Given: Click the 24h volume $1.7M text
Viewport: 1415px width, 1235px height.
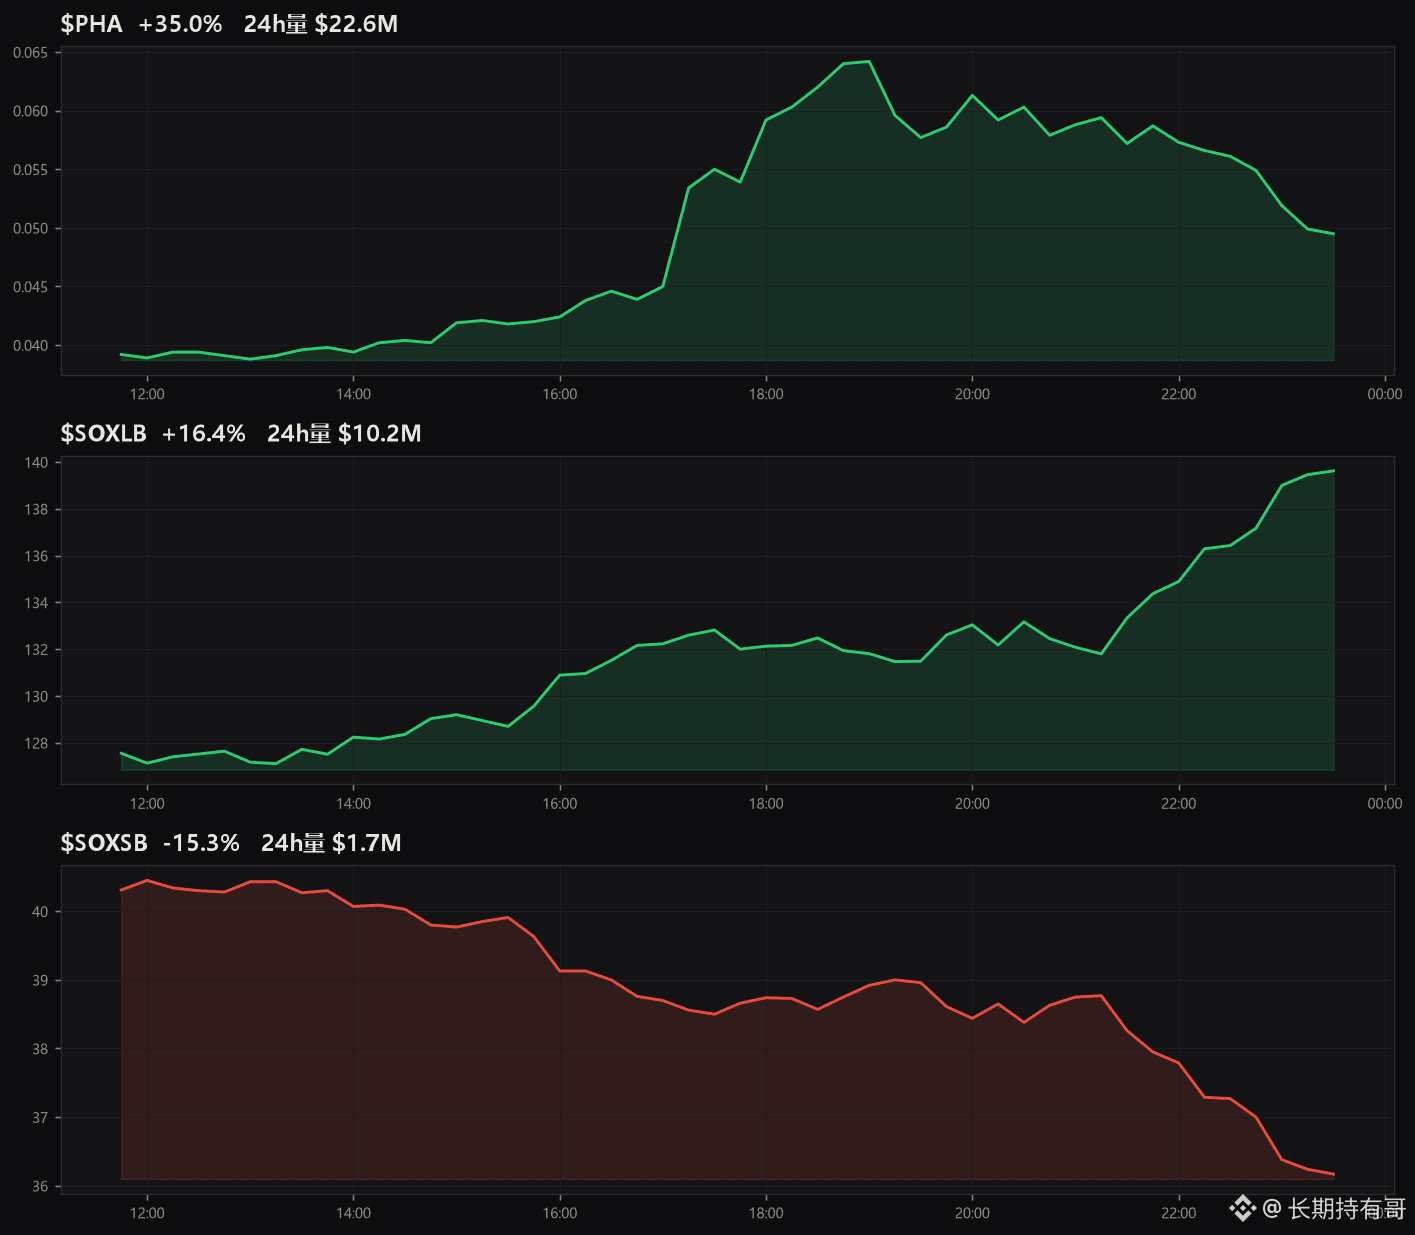Looking at the screenshot, I should tap(331, 843).
